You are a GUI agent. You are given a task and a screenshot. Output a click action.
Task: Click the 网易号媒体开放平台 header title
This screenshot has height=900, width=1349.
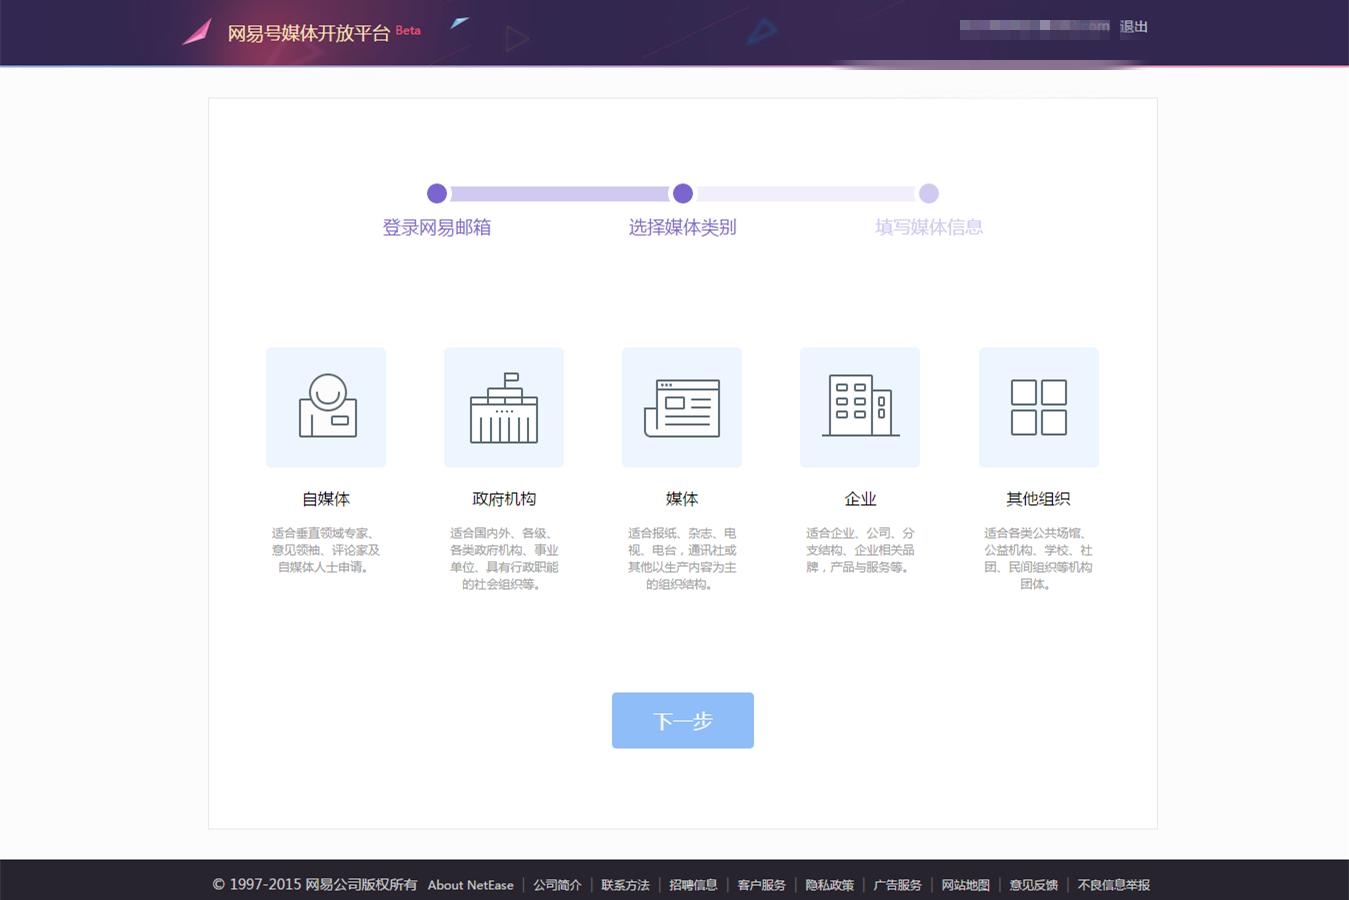(308, 33)
